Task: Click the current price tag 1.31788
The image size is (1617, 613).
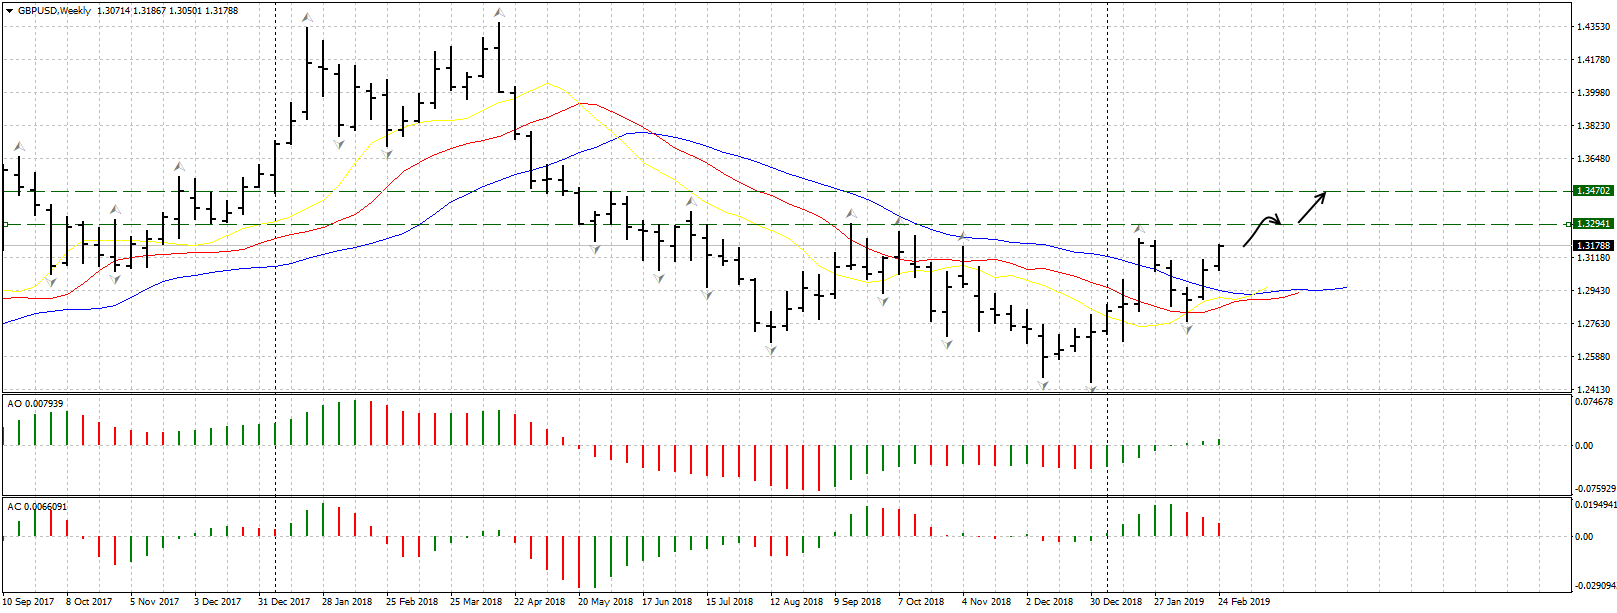Action: click(1593, 246)
